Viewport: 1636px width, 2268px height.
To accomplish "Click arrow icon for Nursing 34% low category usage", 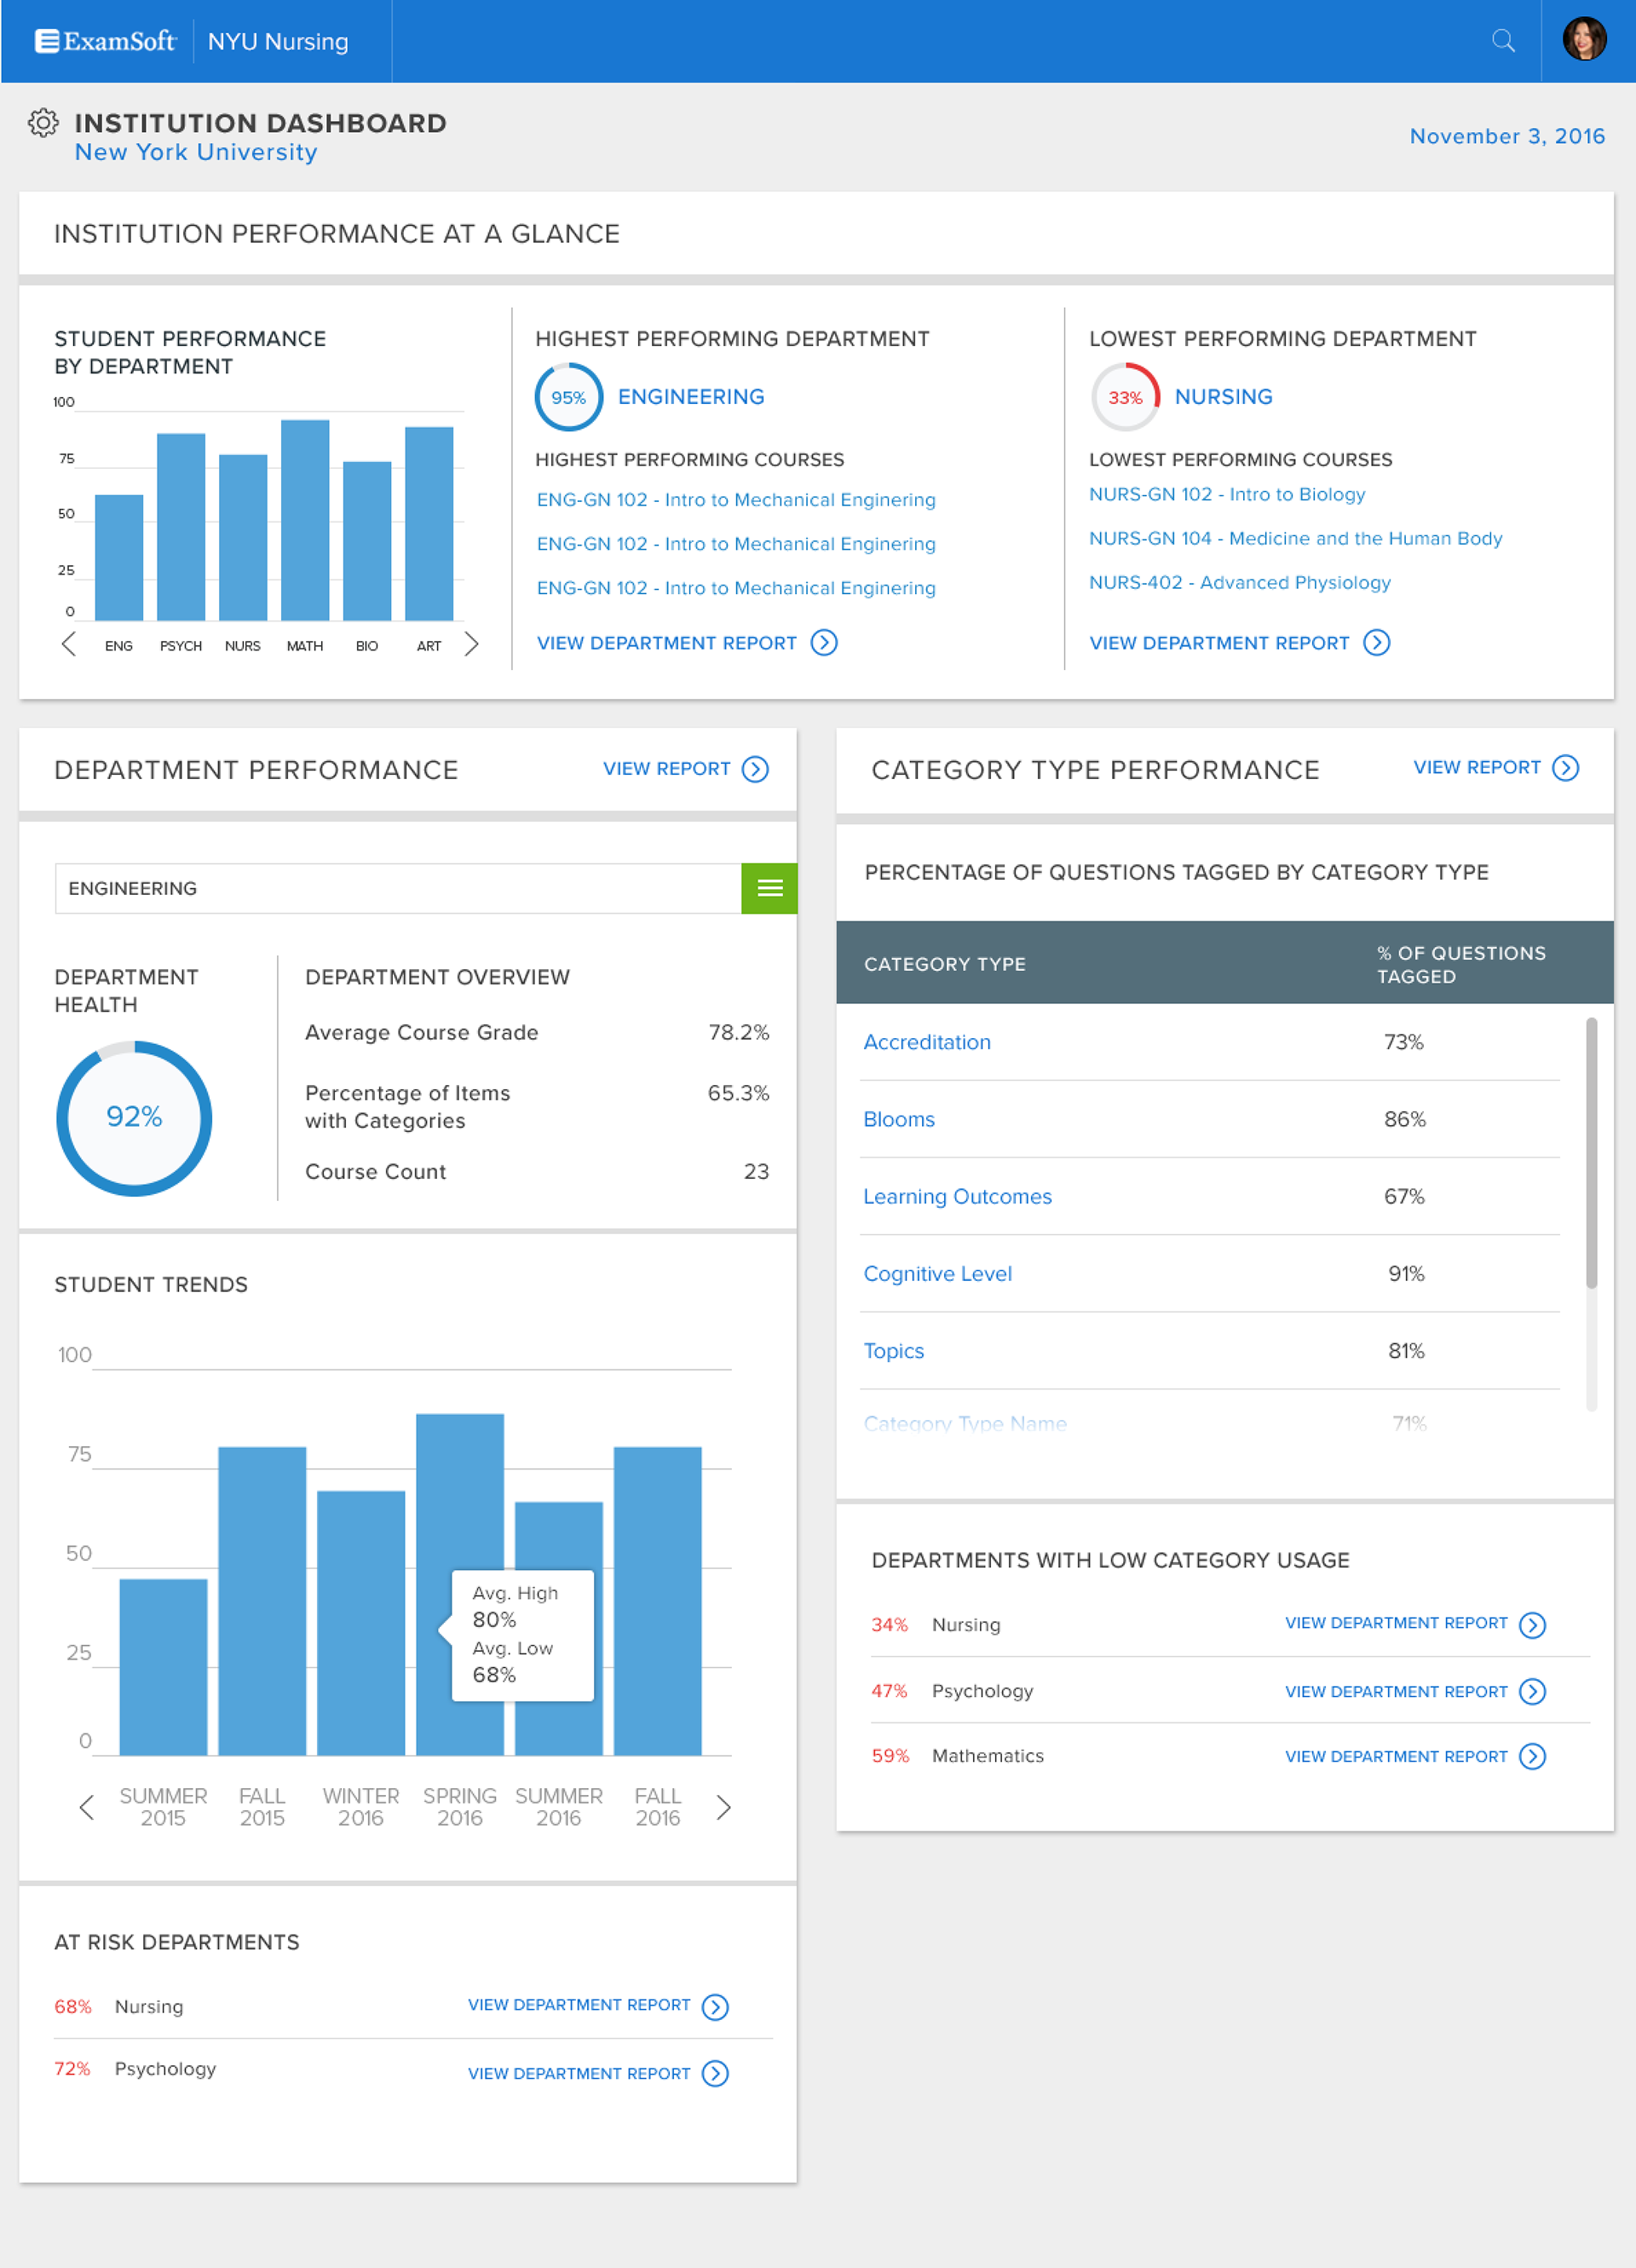I will point(1532,1625).
